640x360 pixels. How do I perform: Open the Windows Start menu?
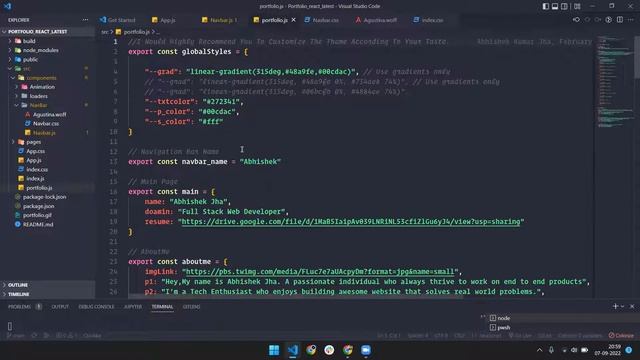[274, 350]
